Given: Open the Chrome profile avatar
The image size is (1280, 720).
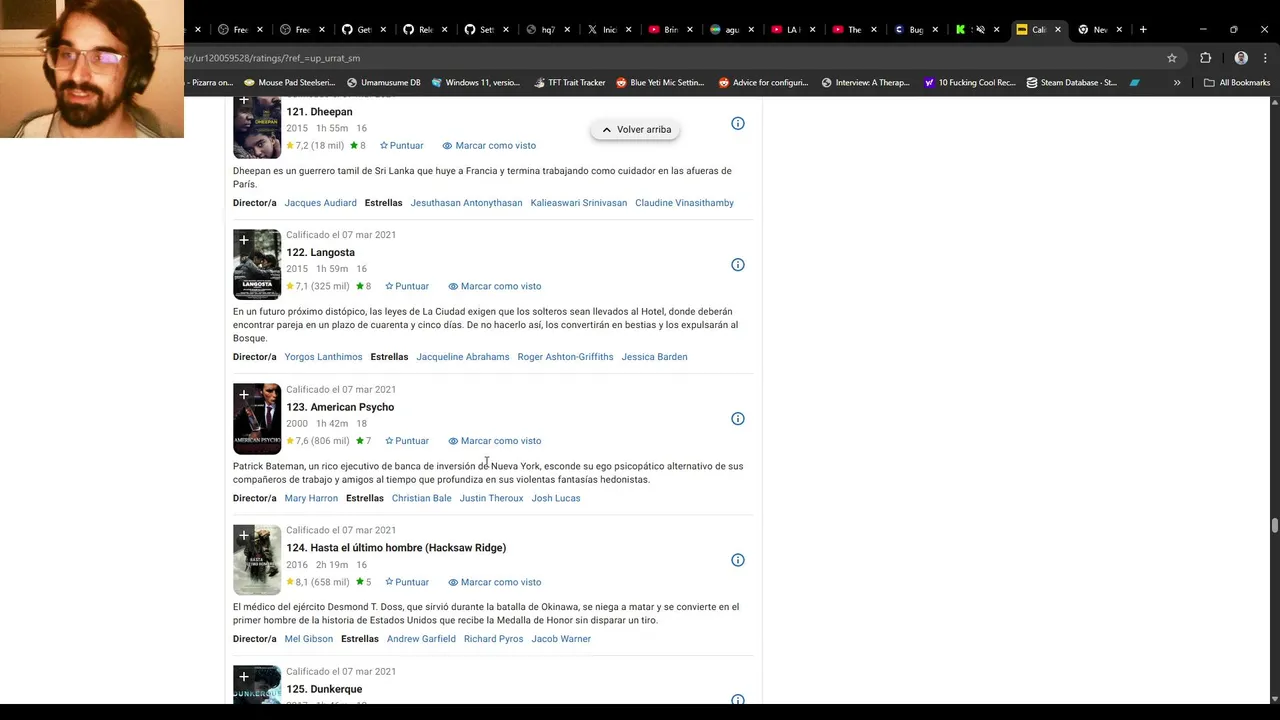Looking at the screenshot, I should tap(1241, 58).
